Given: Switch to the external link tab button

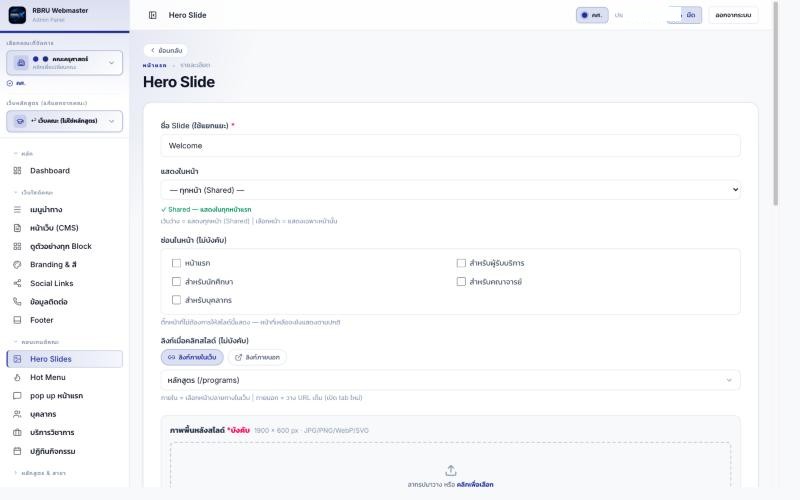Looking at the screenshot, I should pyautogui.click(x=257, y=357).
